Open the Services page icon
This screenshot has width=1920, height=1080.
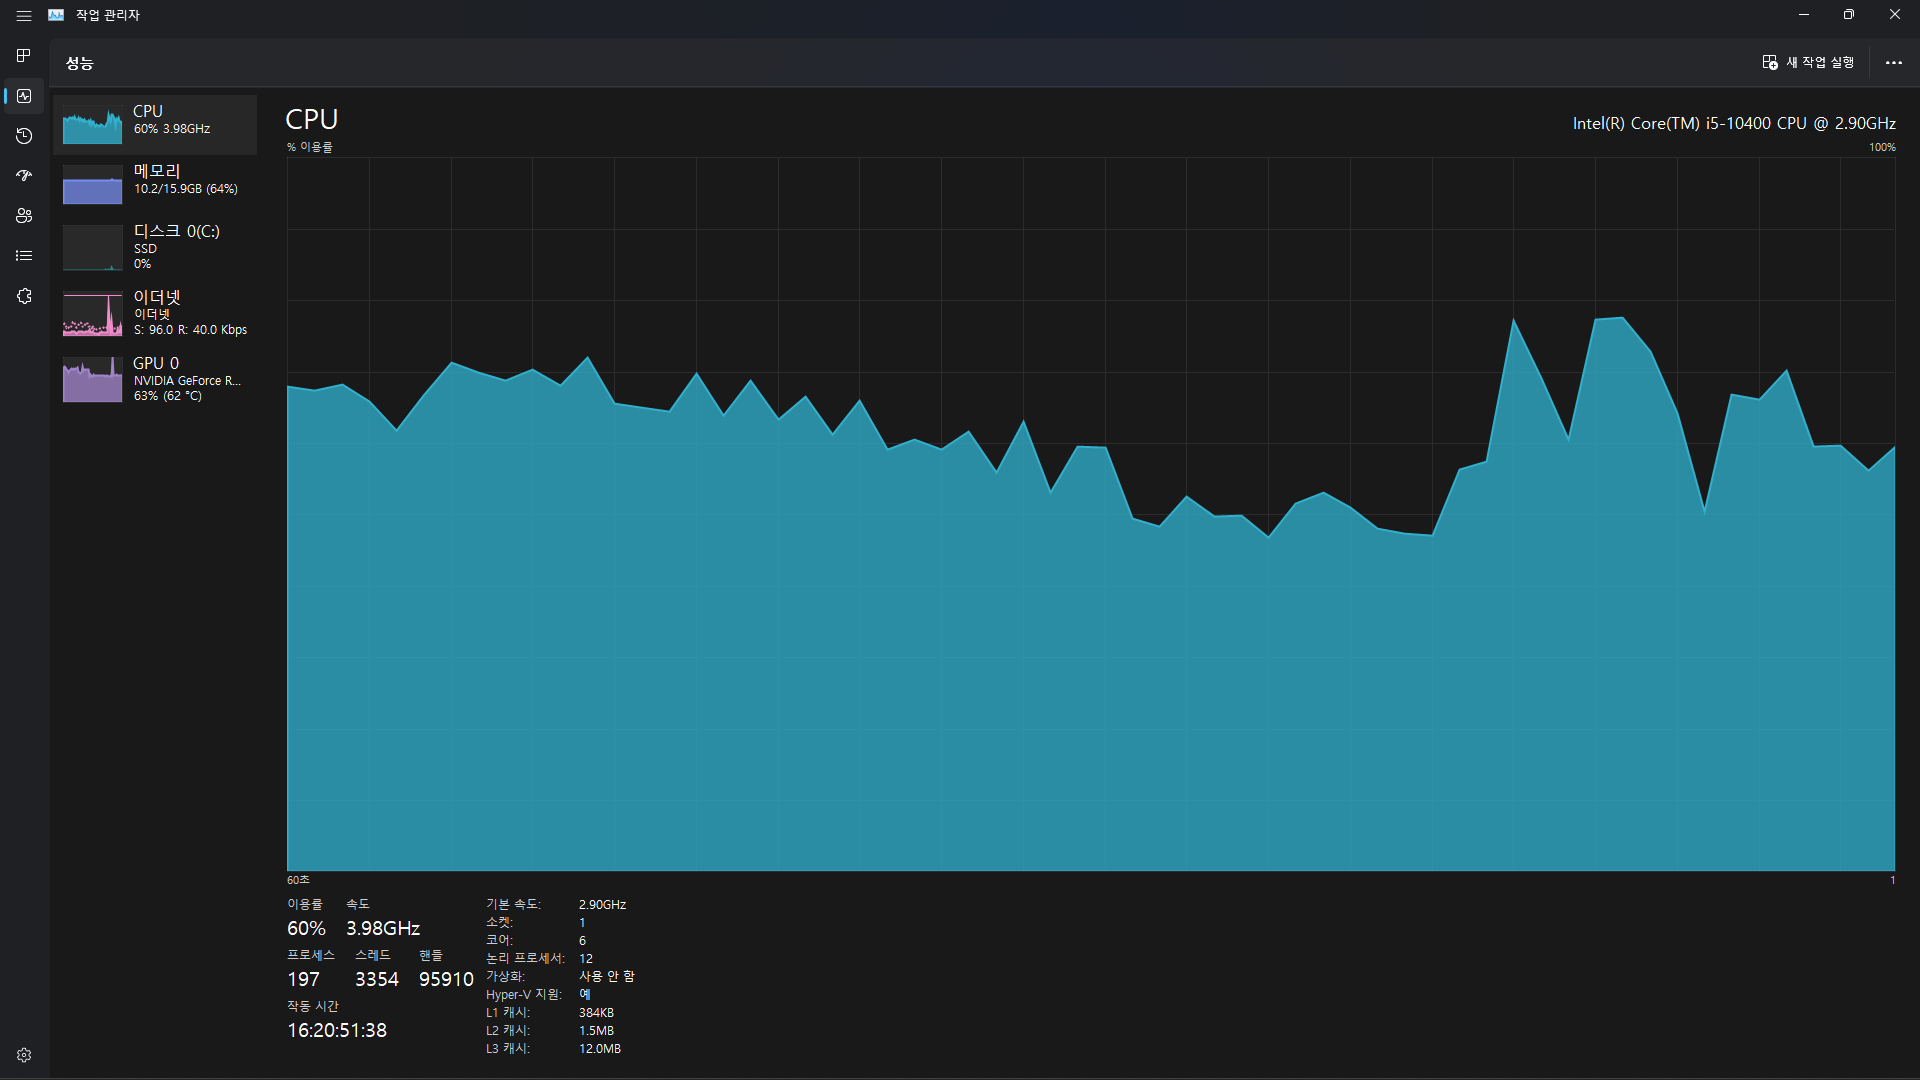click(24, 296)
